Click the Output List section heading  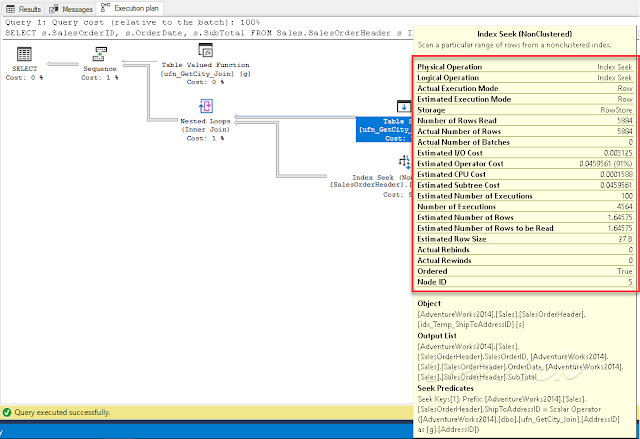(437, 336)
